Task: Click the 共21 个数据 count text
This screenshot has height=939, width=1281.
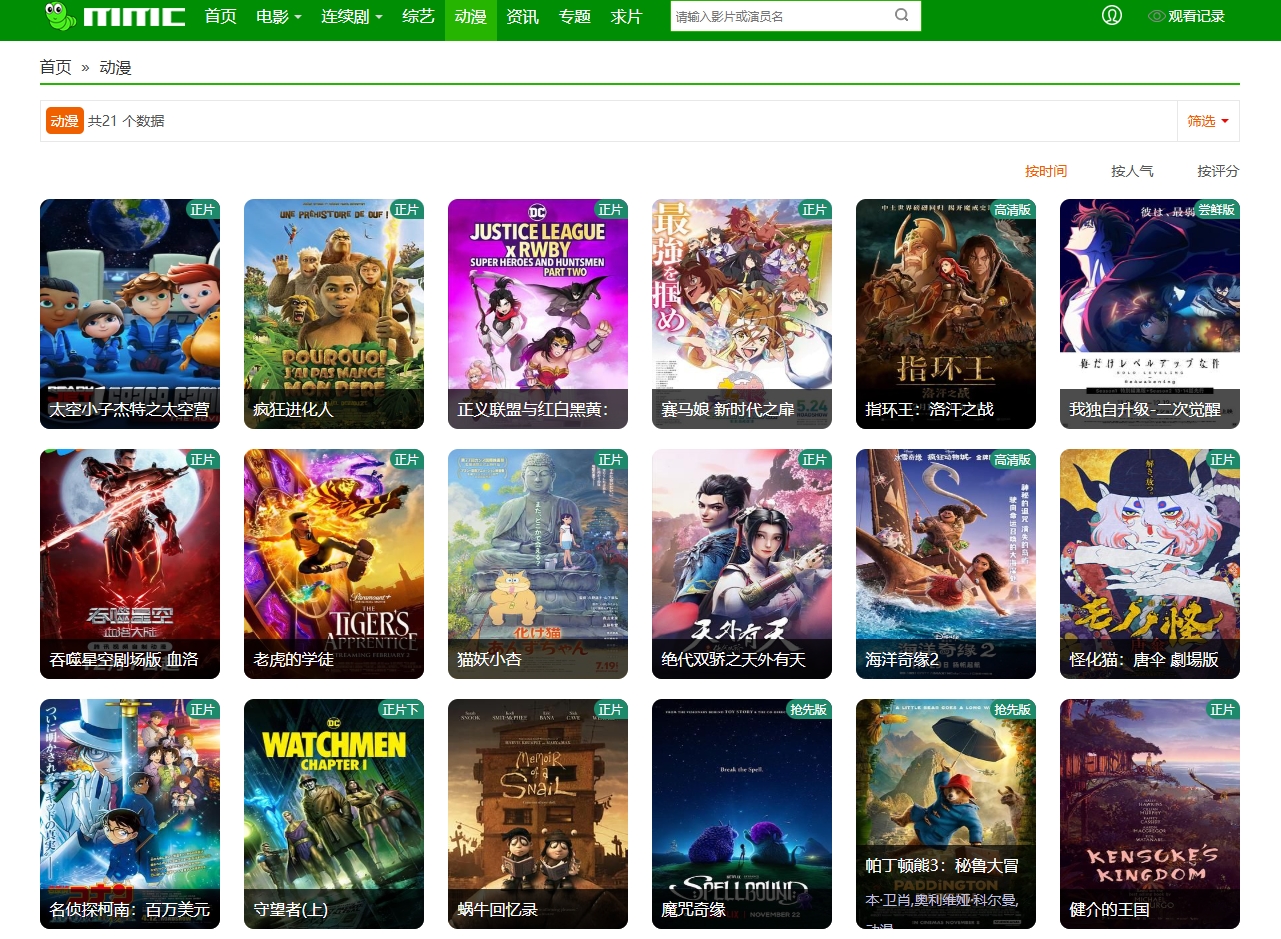Action: pyautogui.click(x=126, y=121)
